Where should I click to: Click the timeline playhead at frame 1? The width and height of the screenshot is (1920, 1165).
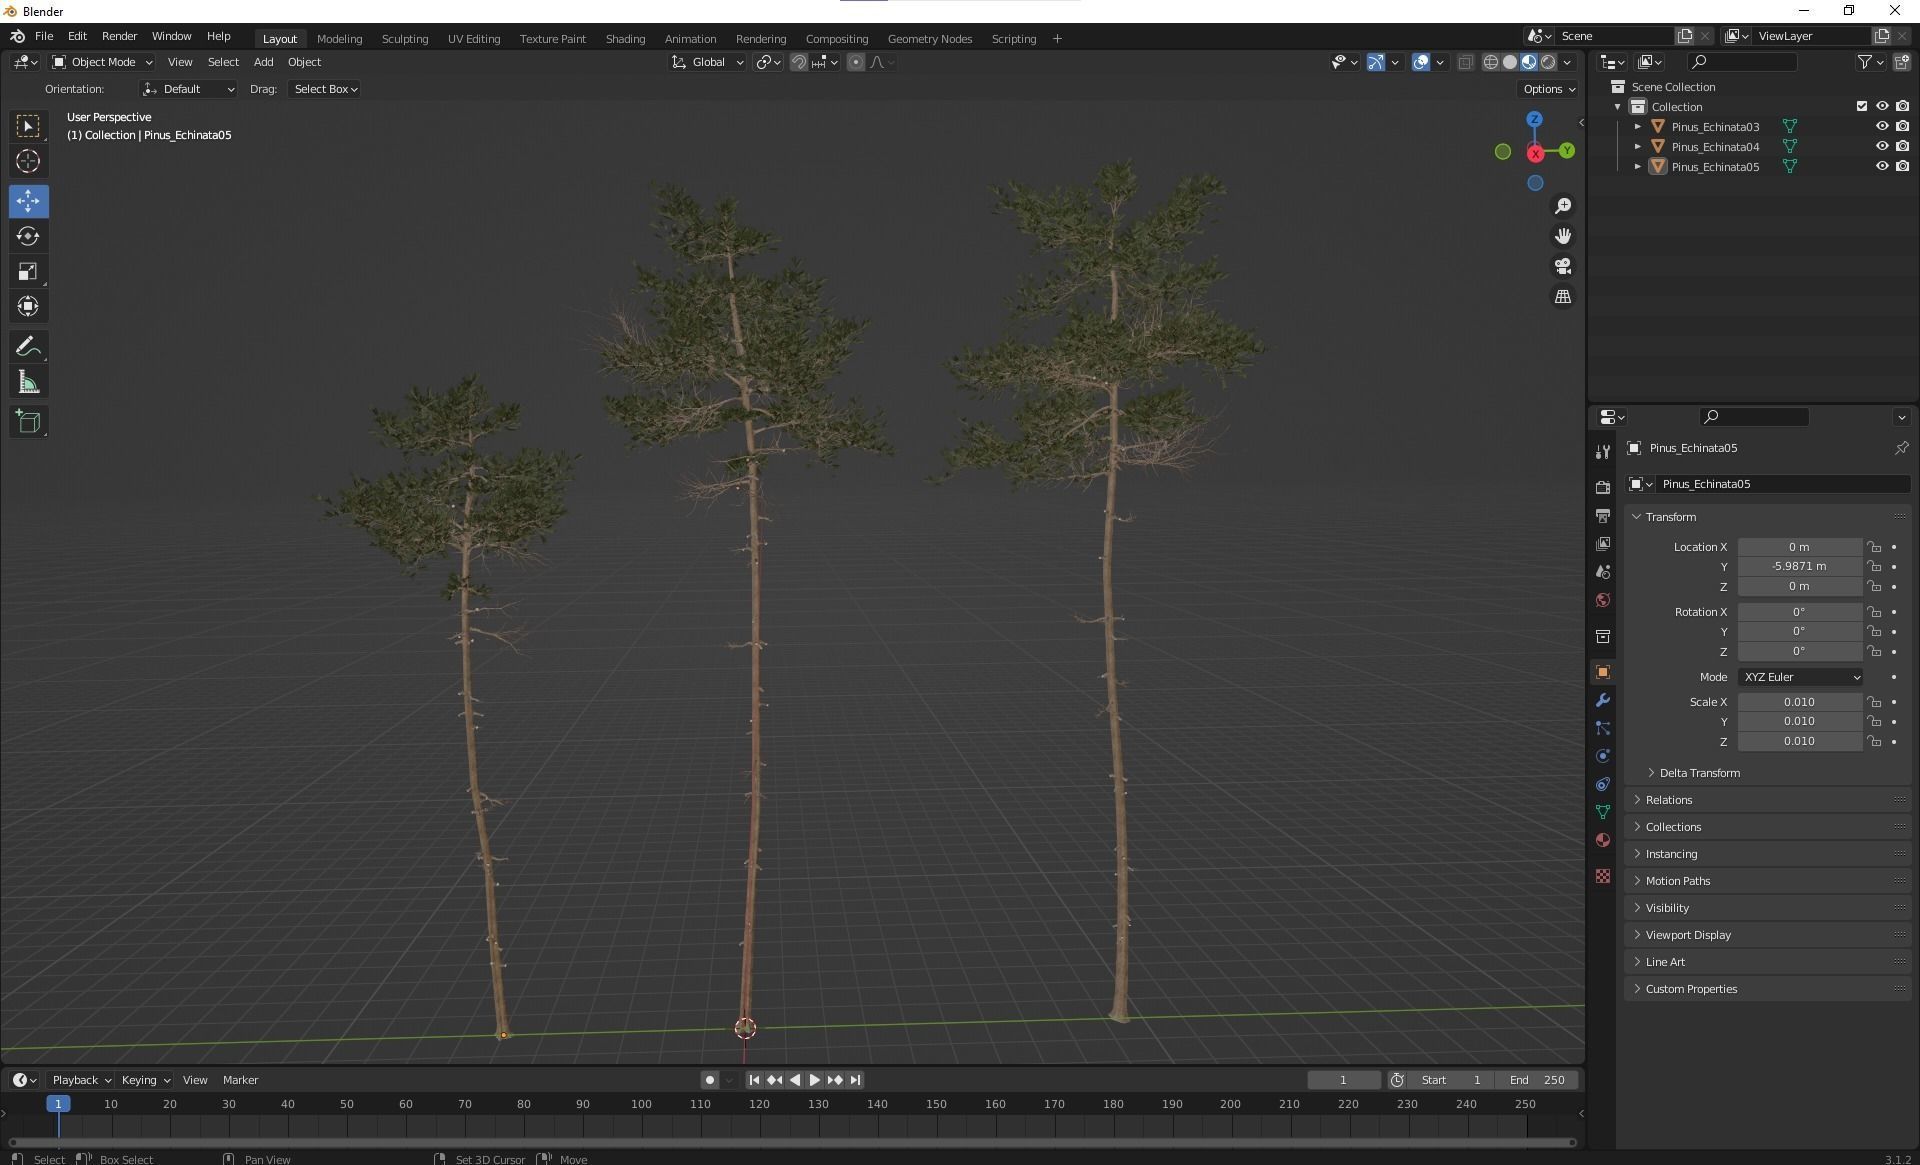click(x=58, y=1104)
